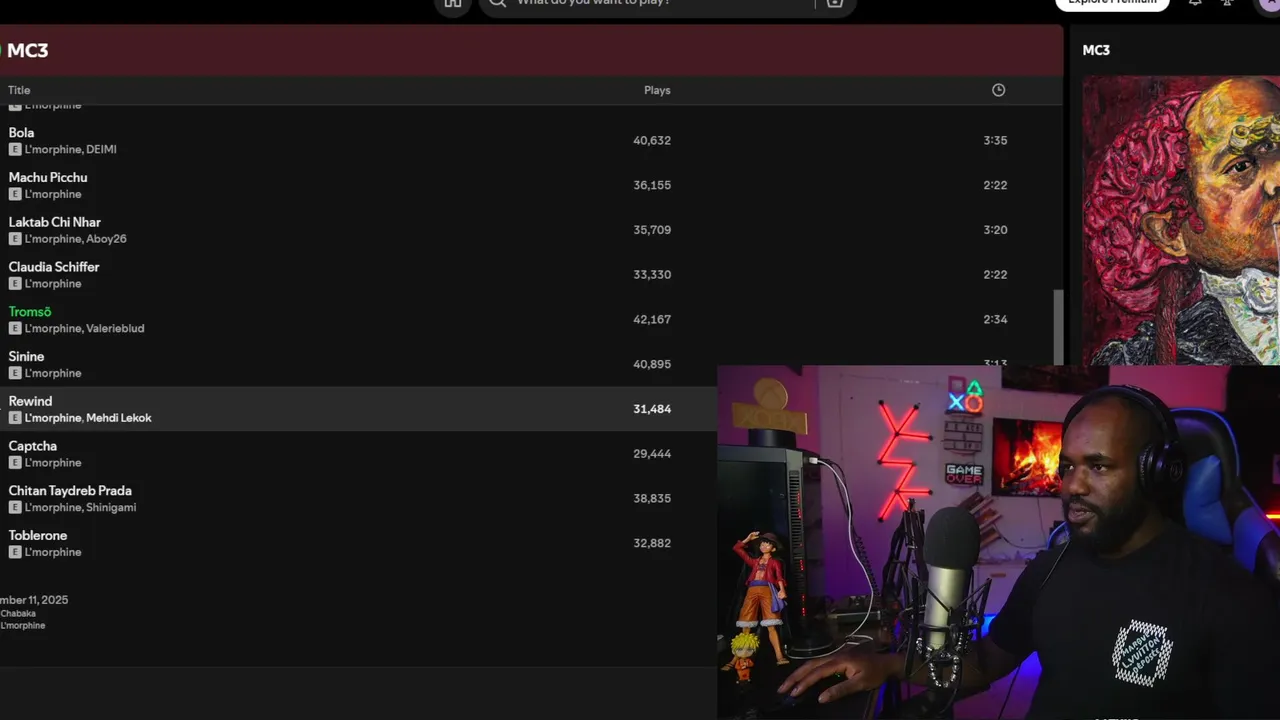Screen dimensions: 1280x720
Task: Click the Chabaka label text in footer
Action: 18,613
